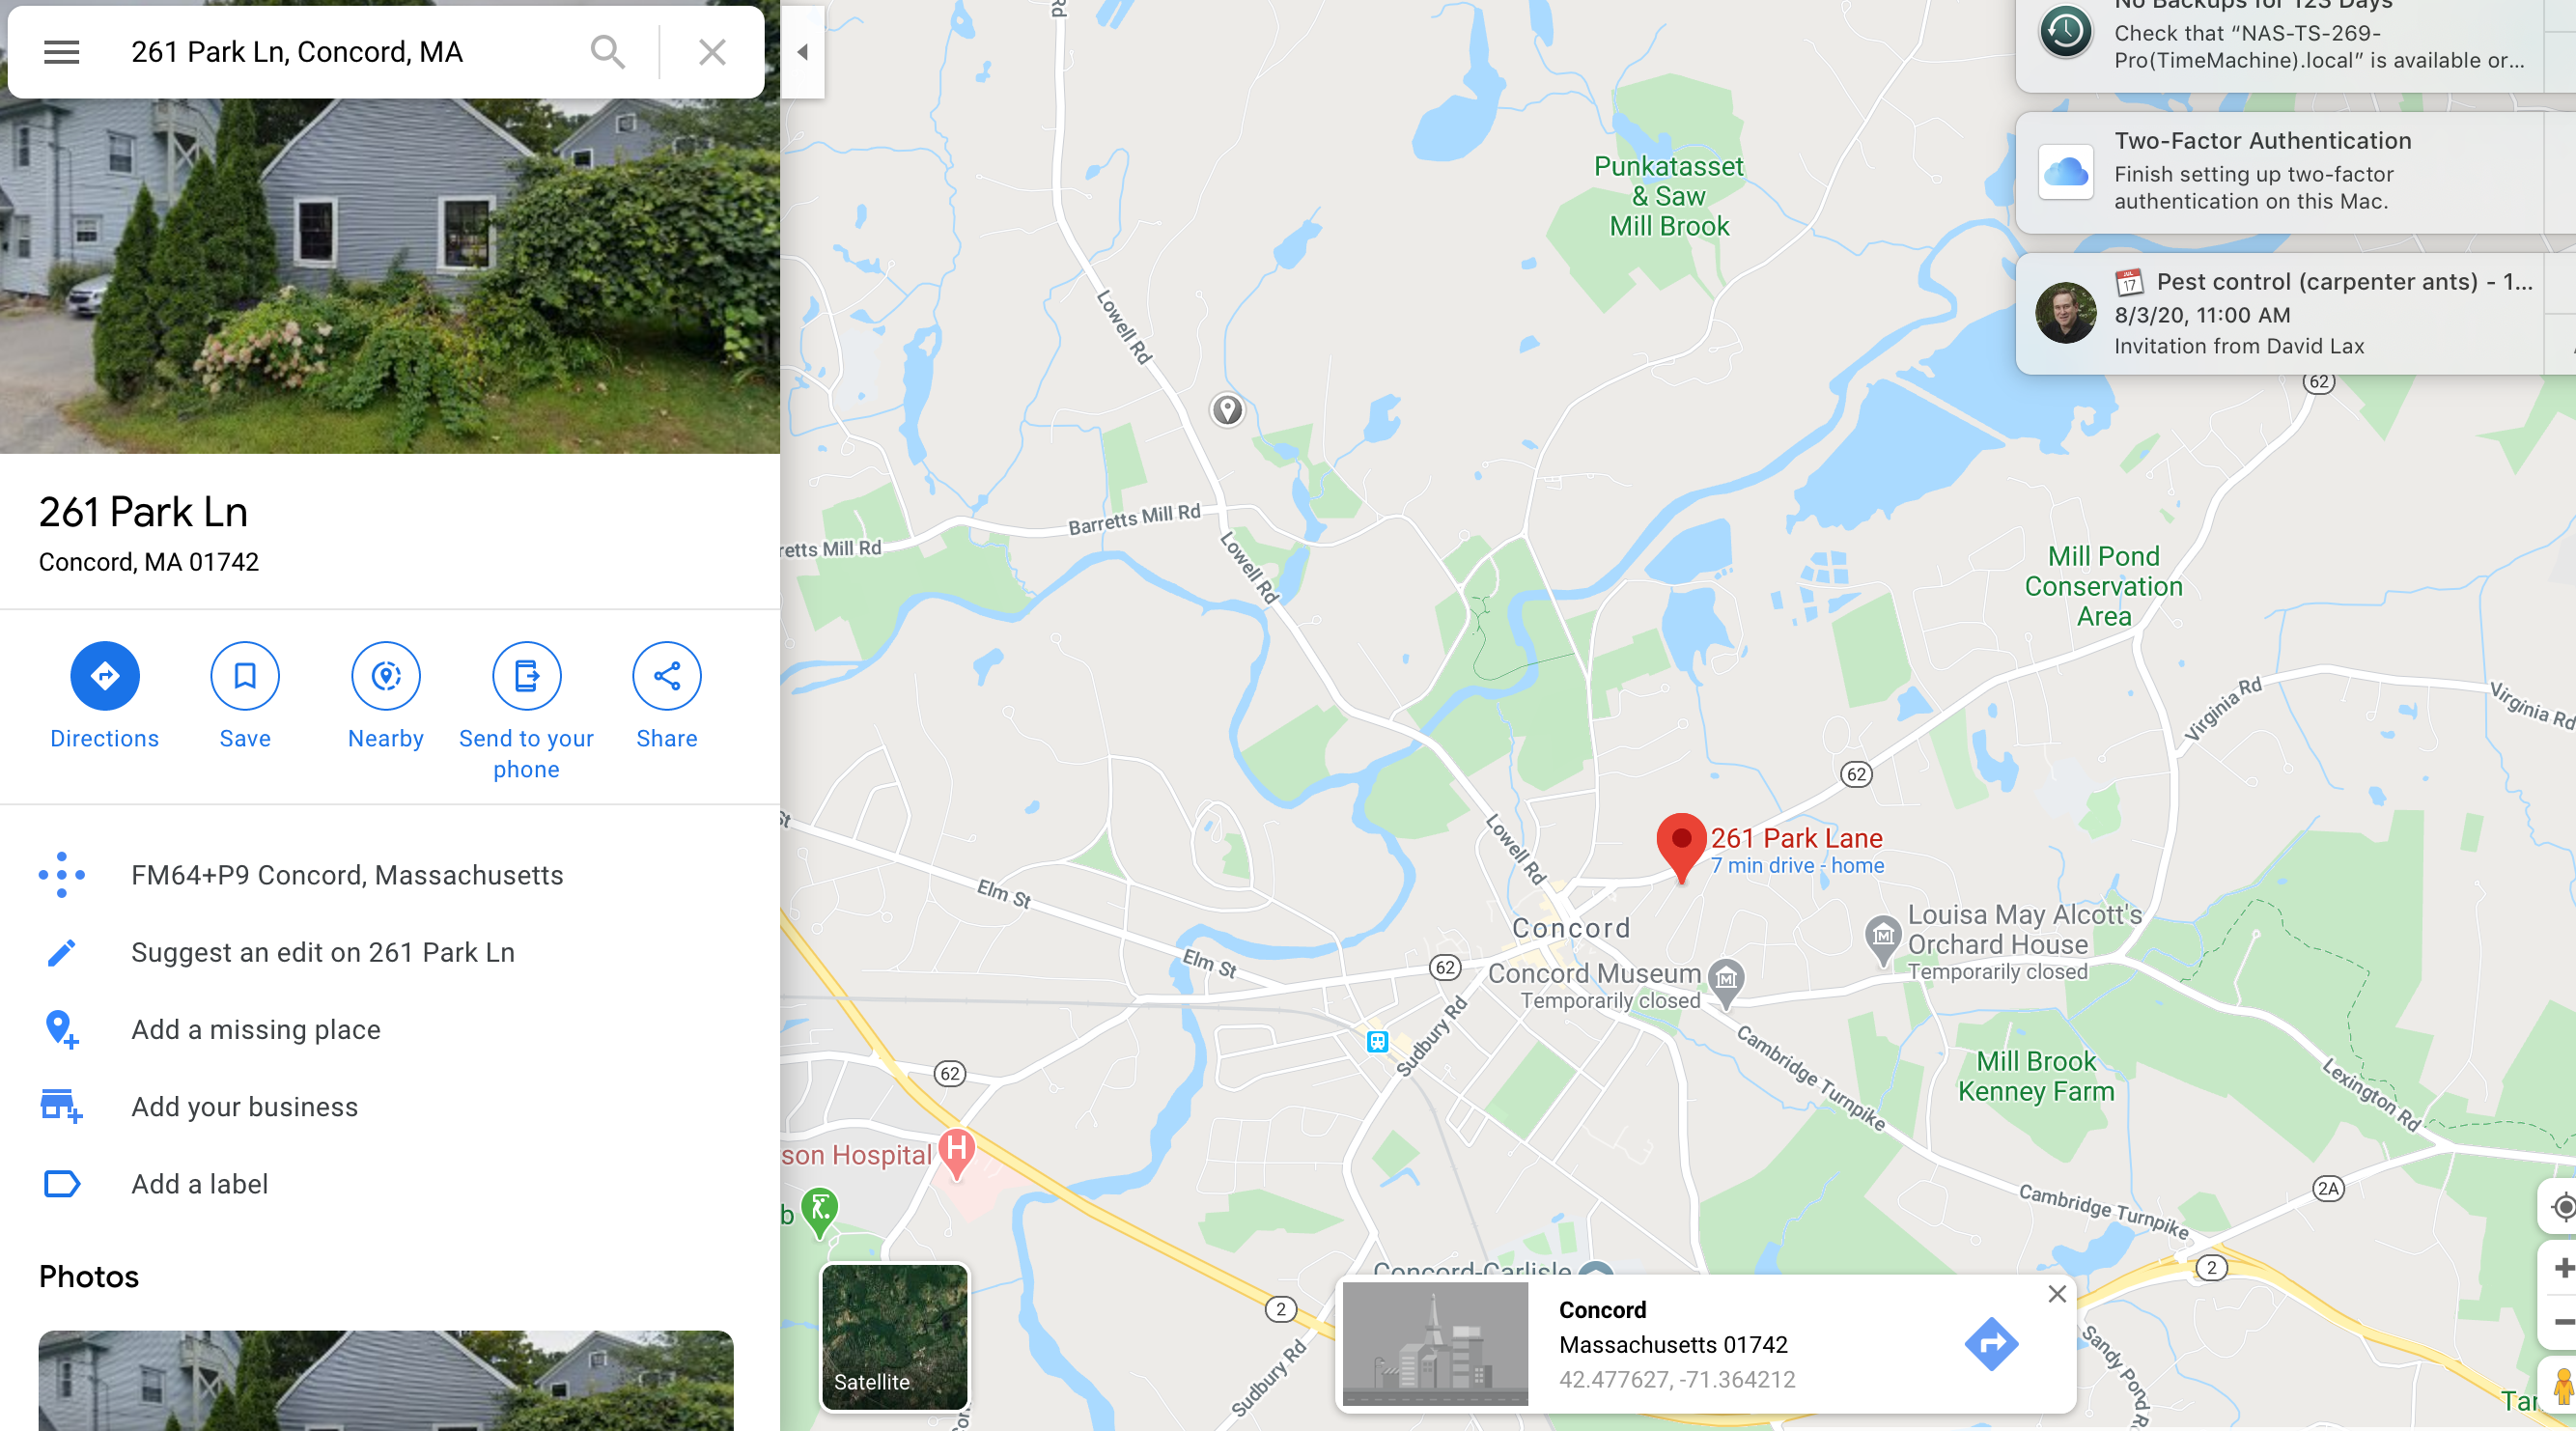Open Nearby search icon
Viewport: 2576px width, 1431px height.
coord(386,676)
